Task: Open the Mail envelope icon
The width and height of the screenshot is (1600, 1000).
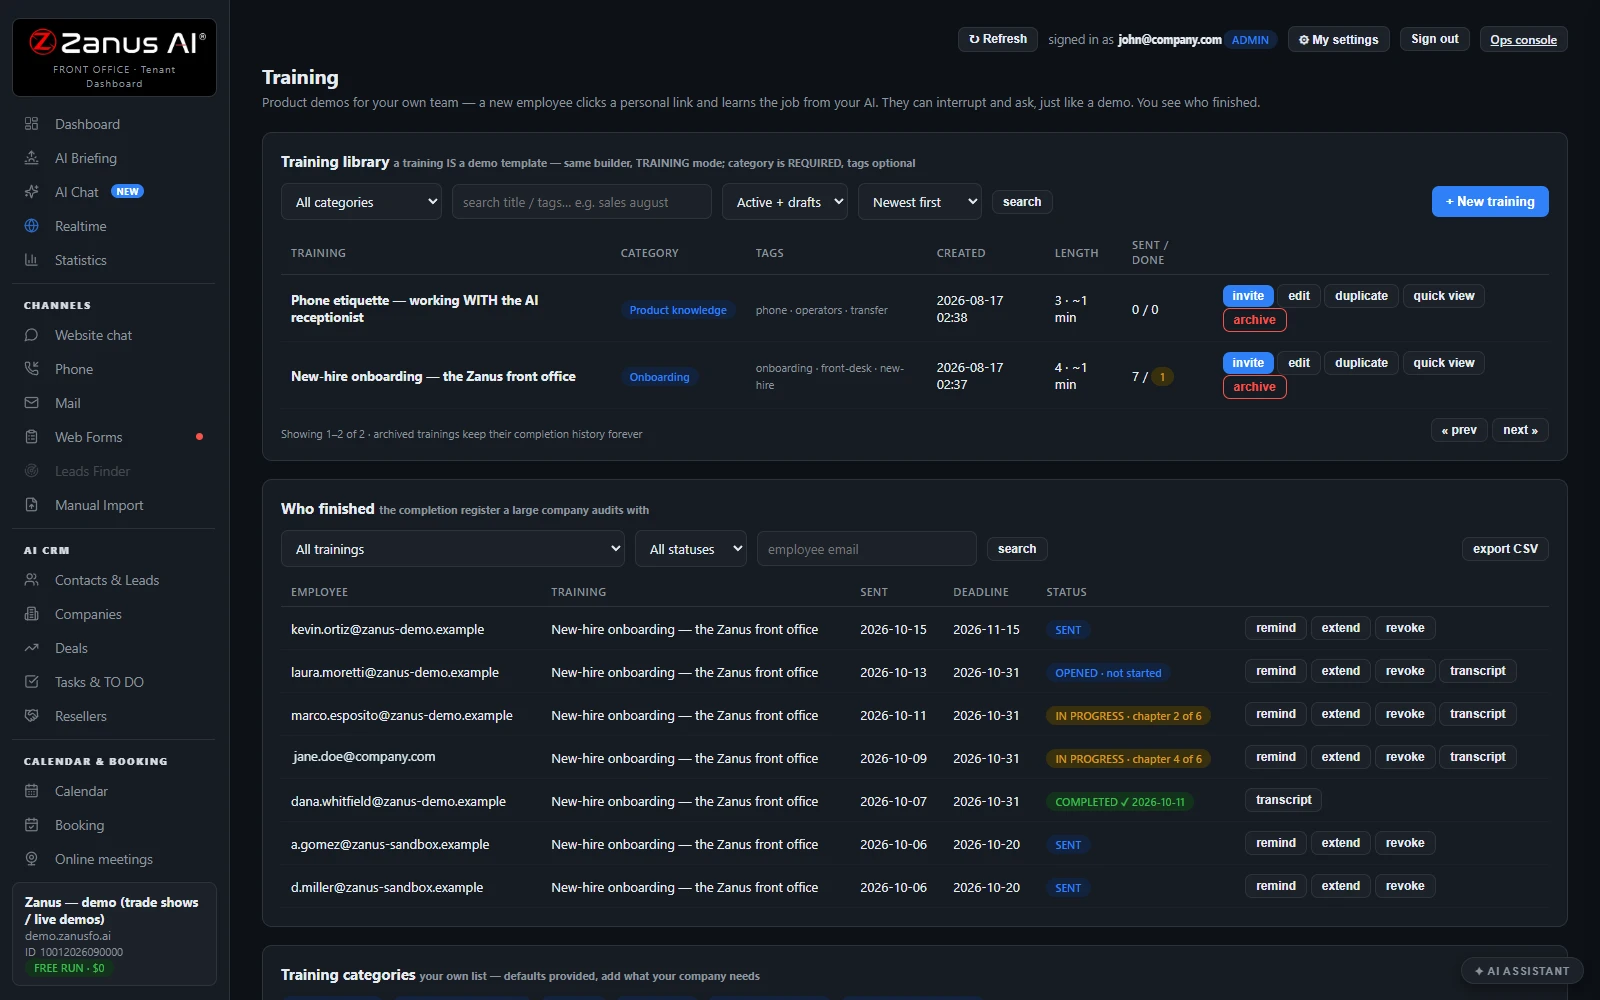Action: click(x=31, y=403)
